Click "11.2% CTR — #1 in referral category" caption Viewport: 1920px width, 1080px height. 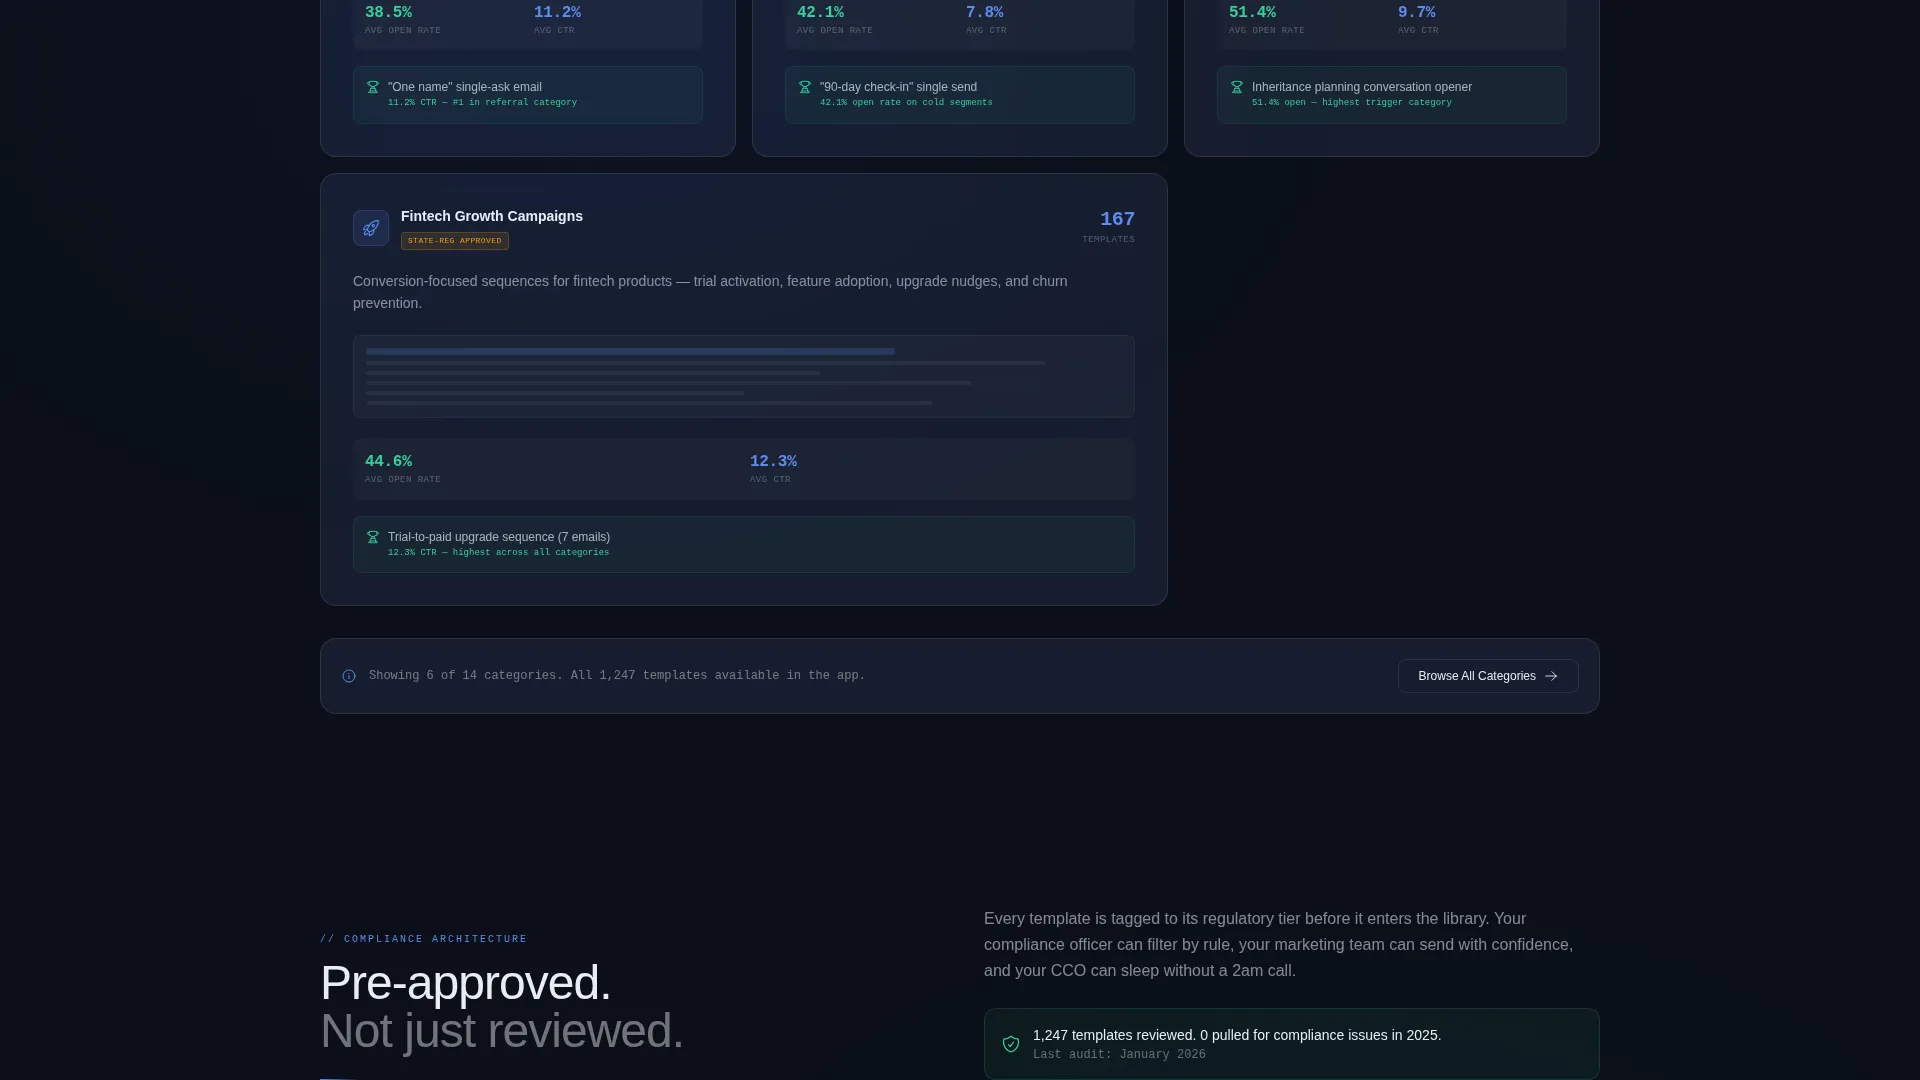click(482, 102)
